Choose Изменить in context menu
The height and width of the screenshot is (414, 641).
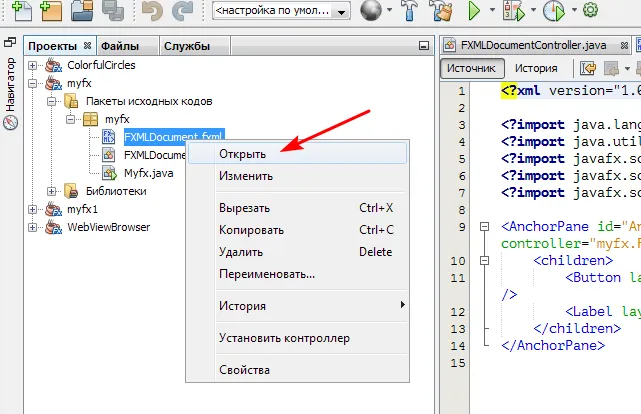298,176
